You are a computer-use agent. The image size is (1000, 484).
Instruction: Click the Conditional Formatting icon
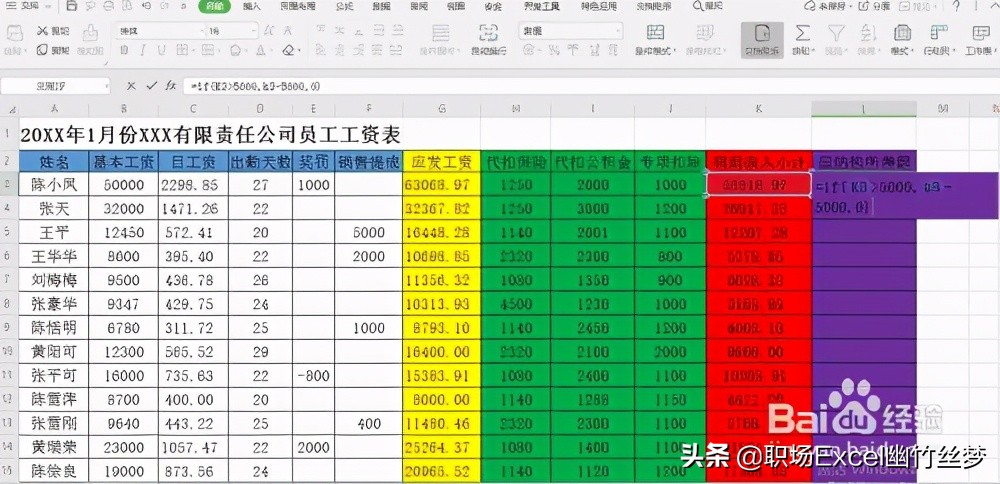pyautogui.click(x=656, y=33)
